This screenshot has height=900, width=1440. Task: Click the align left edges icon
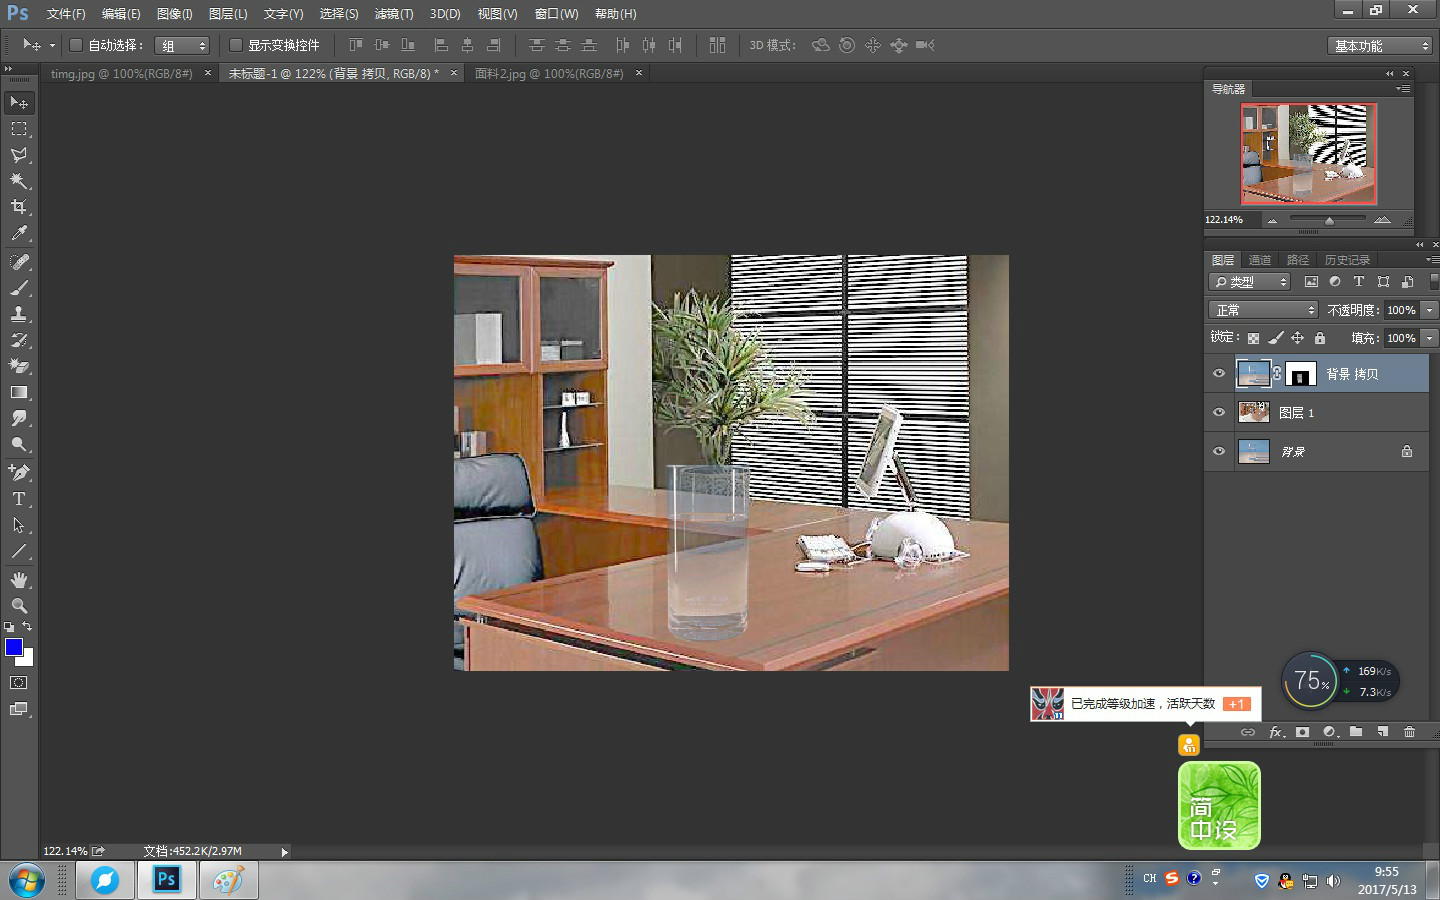click(441, 45)
